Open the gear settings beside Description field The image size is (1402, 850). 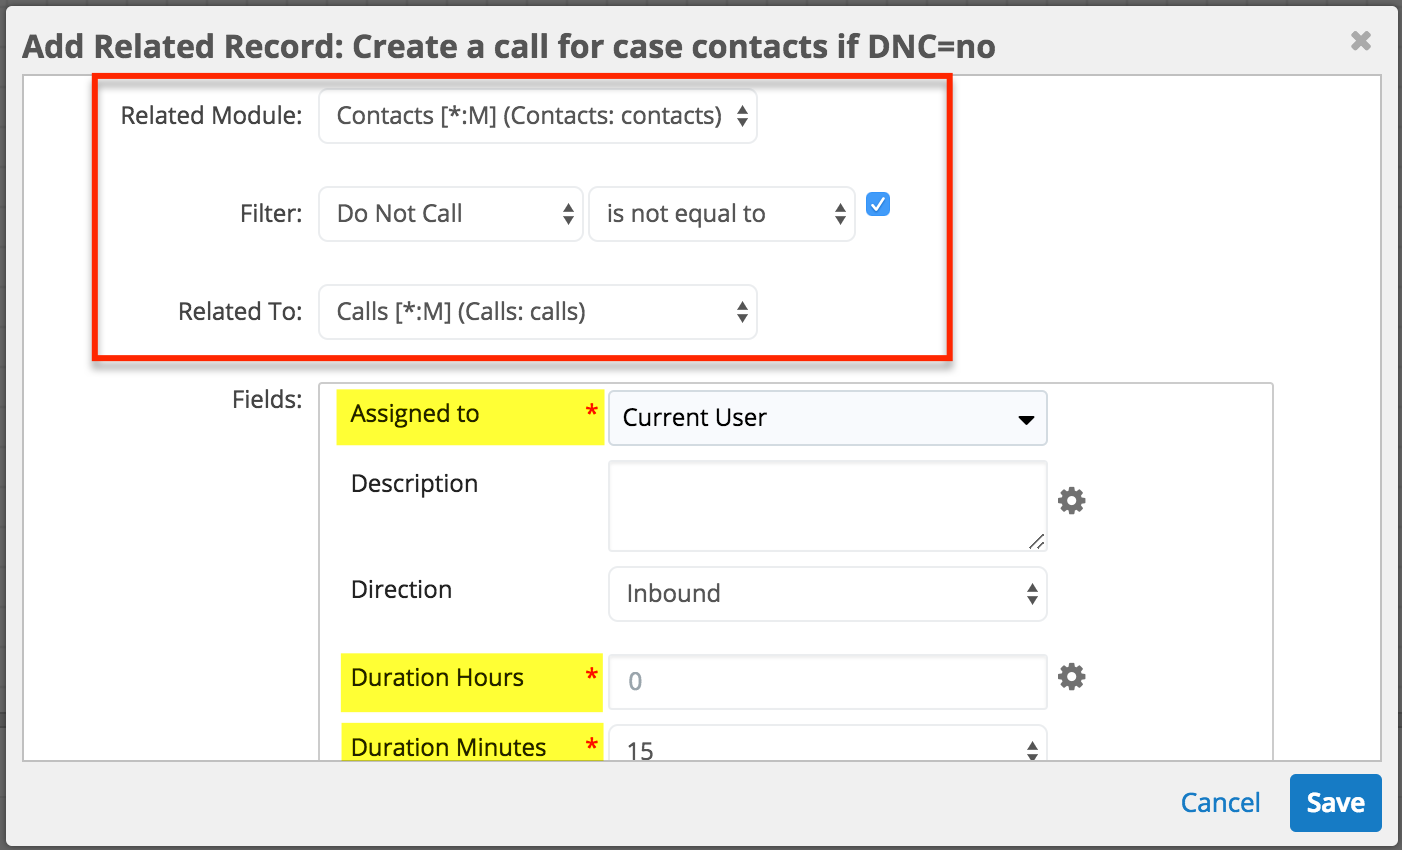1071,501
